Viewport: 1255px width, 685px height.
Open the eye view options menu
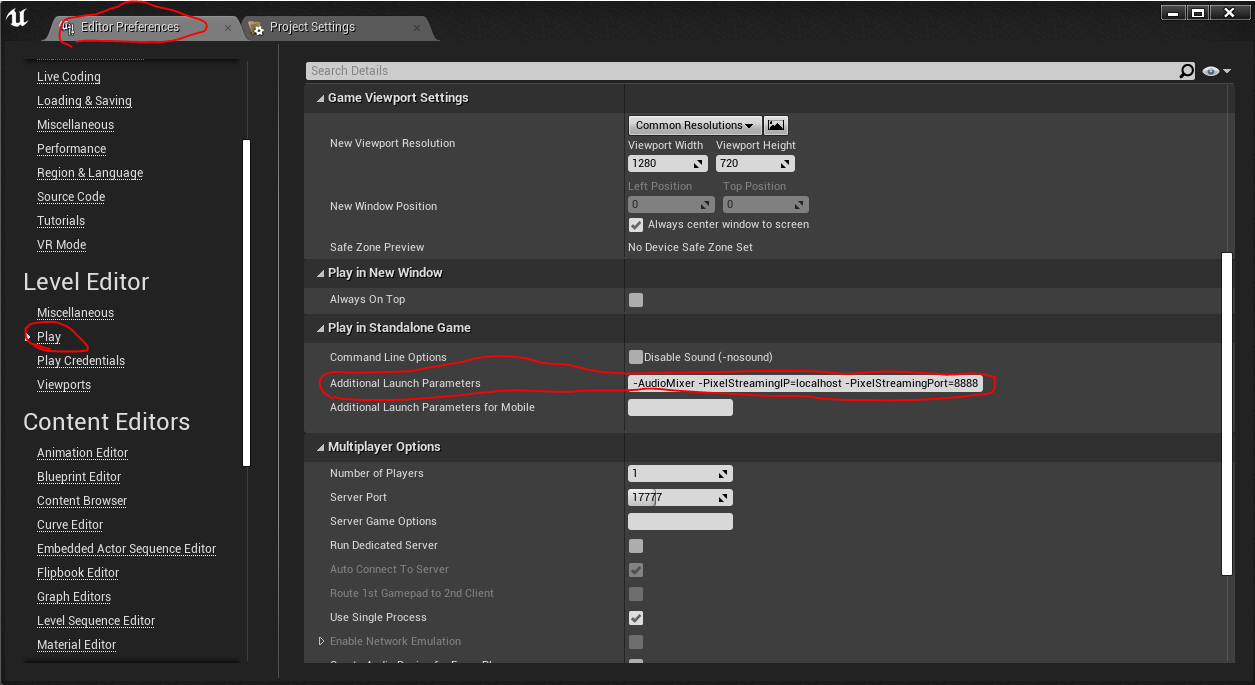pyautogui.click(x=1217, y=71)
